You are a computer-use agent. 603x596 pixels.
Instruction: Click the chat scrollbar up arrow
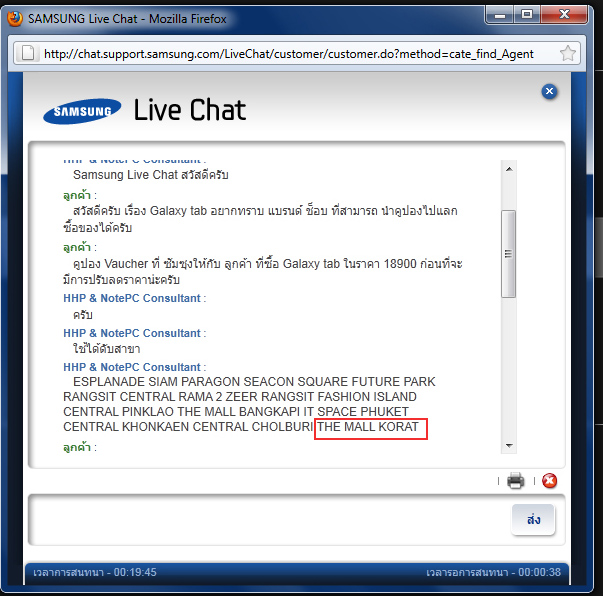pyautogui.click(x=509, y=169)
